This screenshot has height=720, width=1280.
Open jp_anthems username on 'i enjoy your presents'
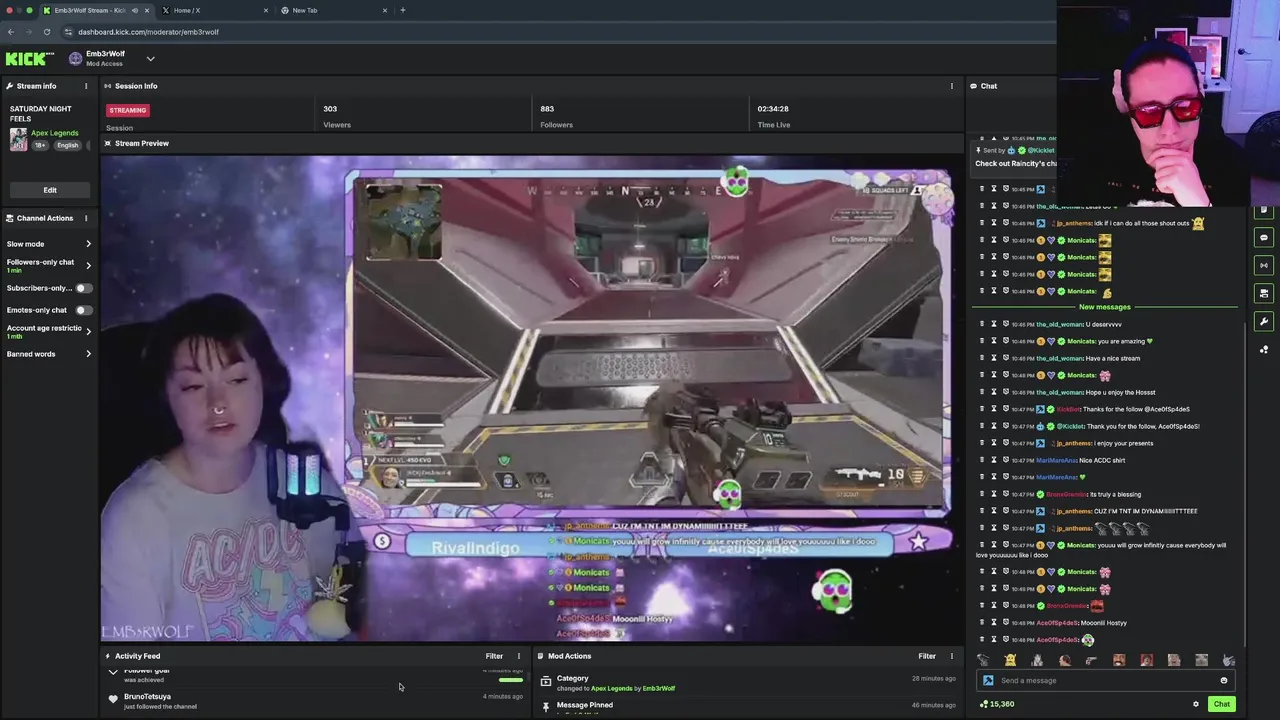coord(1075,443)
